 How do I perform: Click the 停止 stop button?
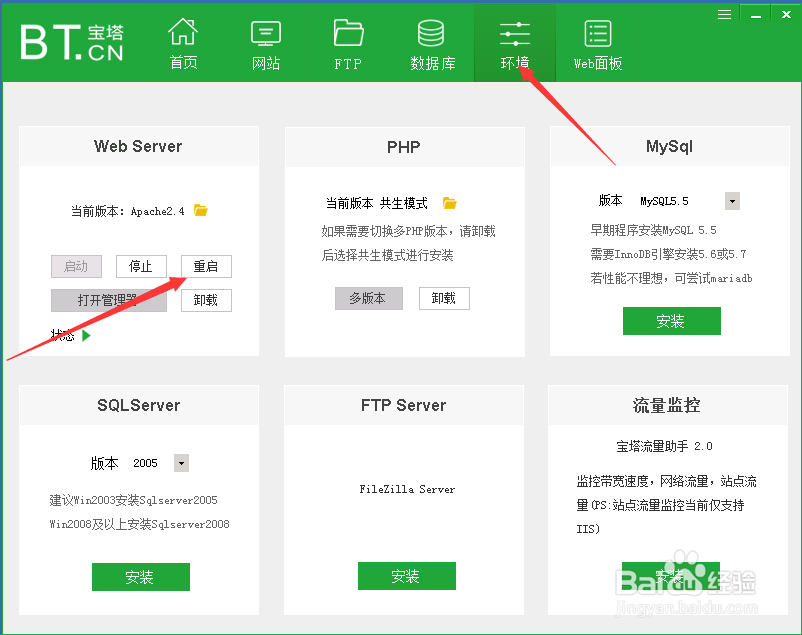tap(141, 267)
